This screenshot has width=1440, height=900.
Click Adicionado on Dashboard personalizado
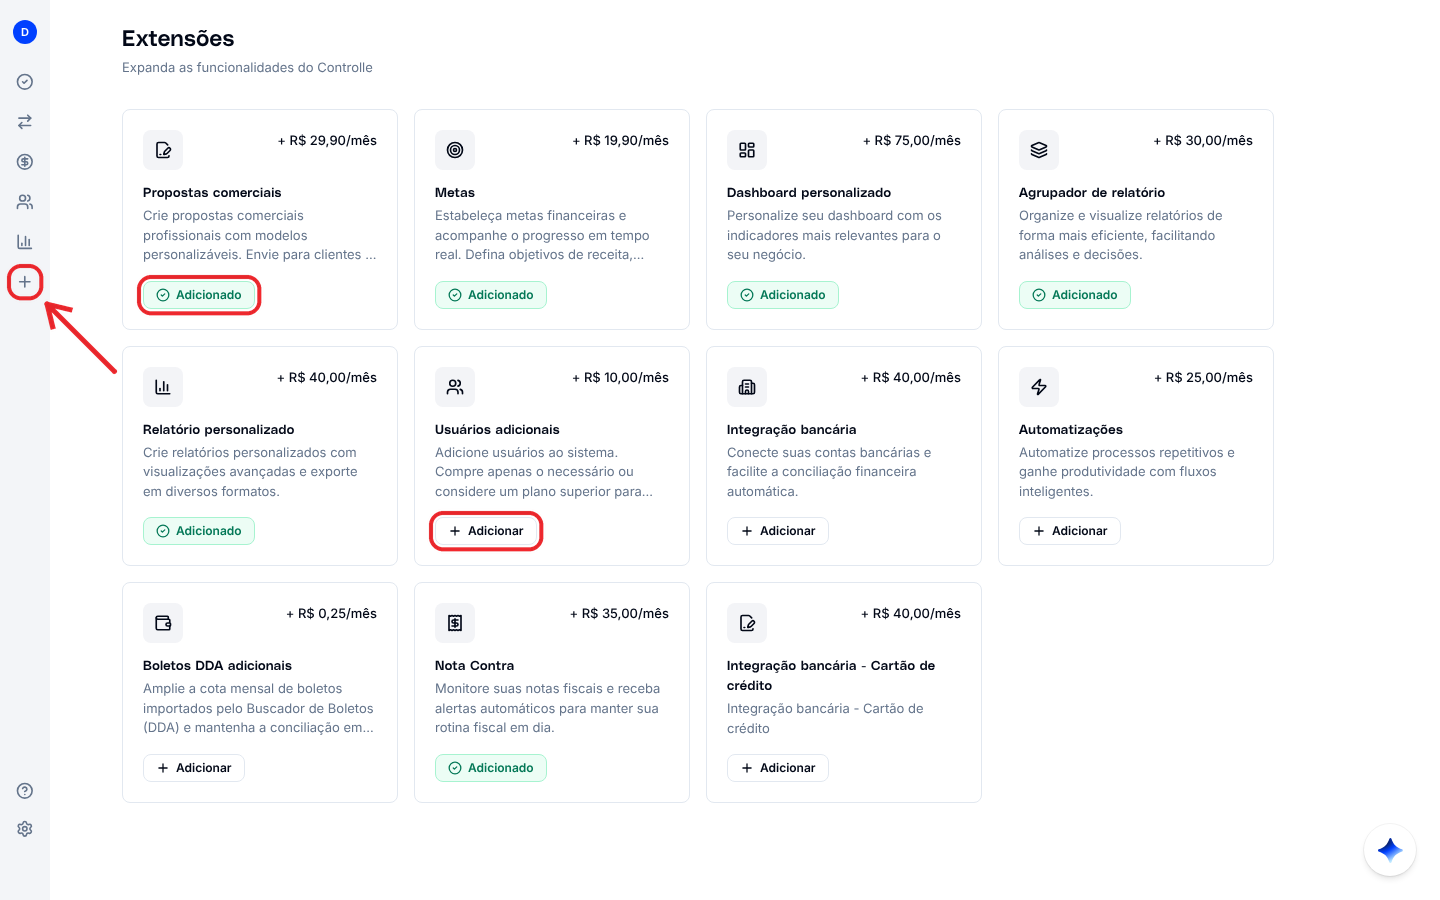(783, 295)
